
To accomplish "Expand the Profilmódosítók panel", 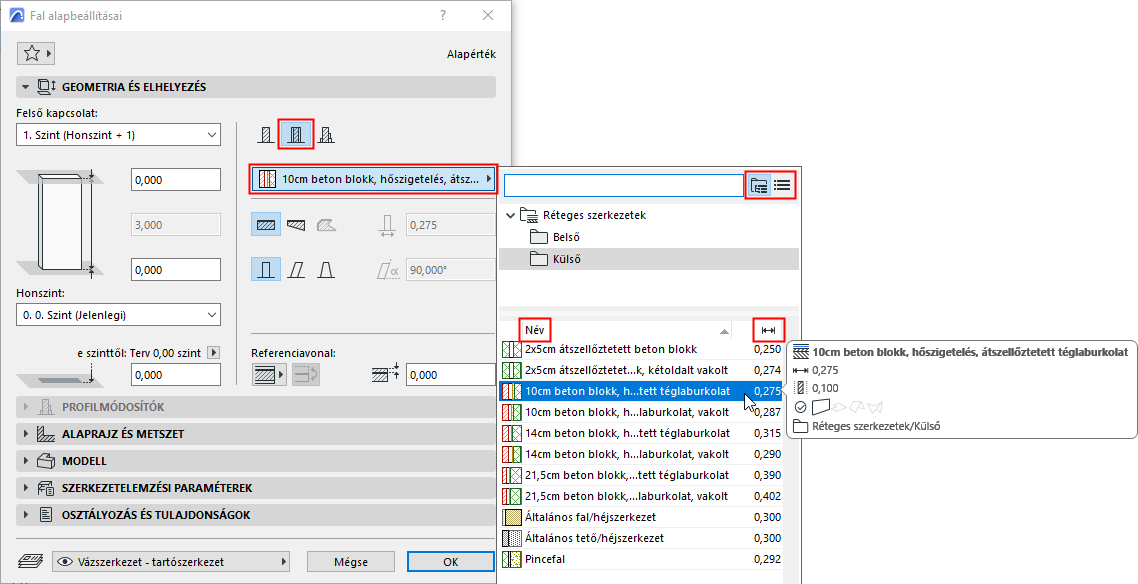I will tap(26, 407).
